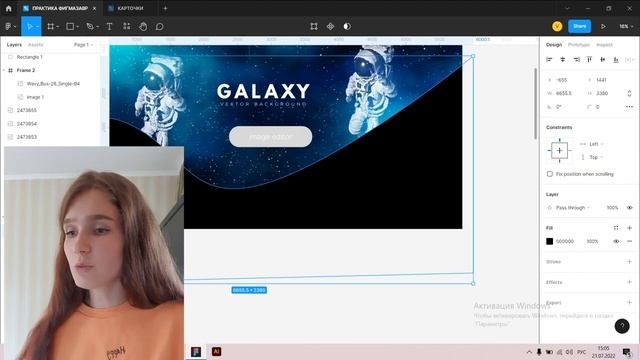
Task: Align selection to the left
Action: coord(549,60)
